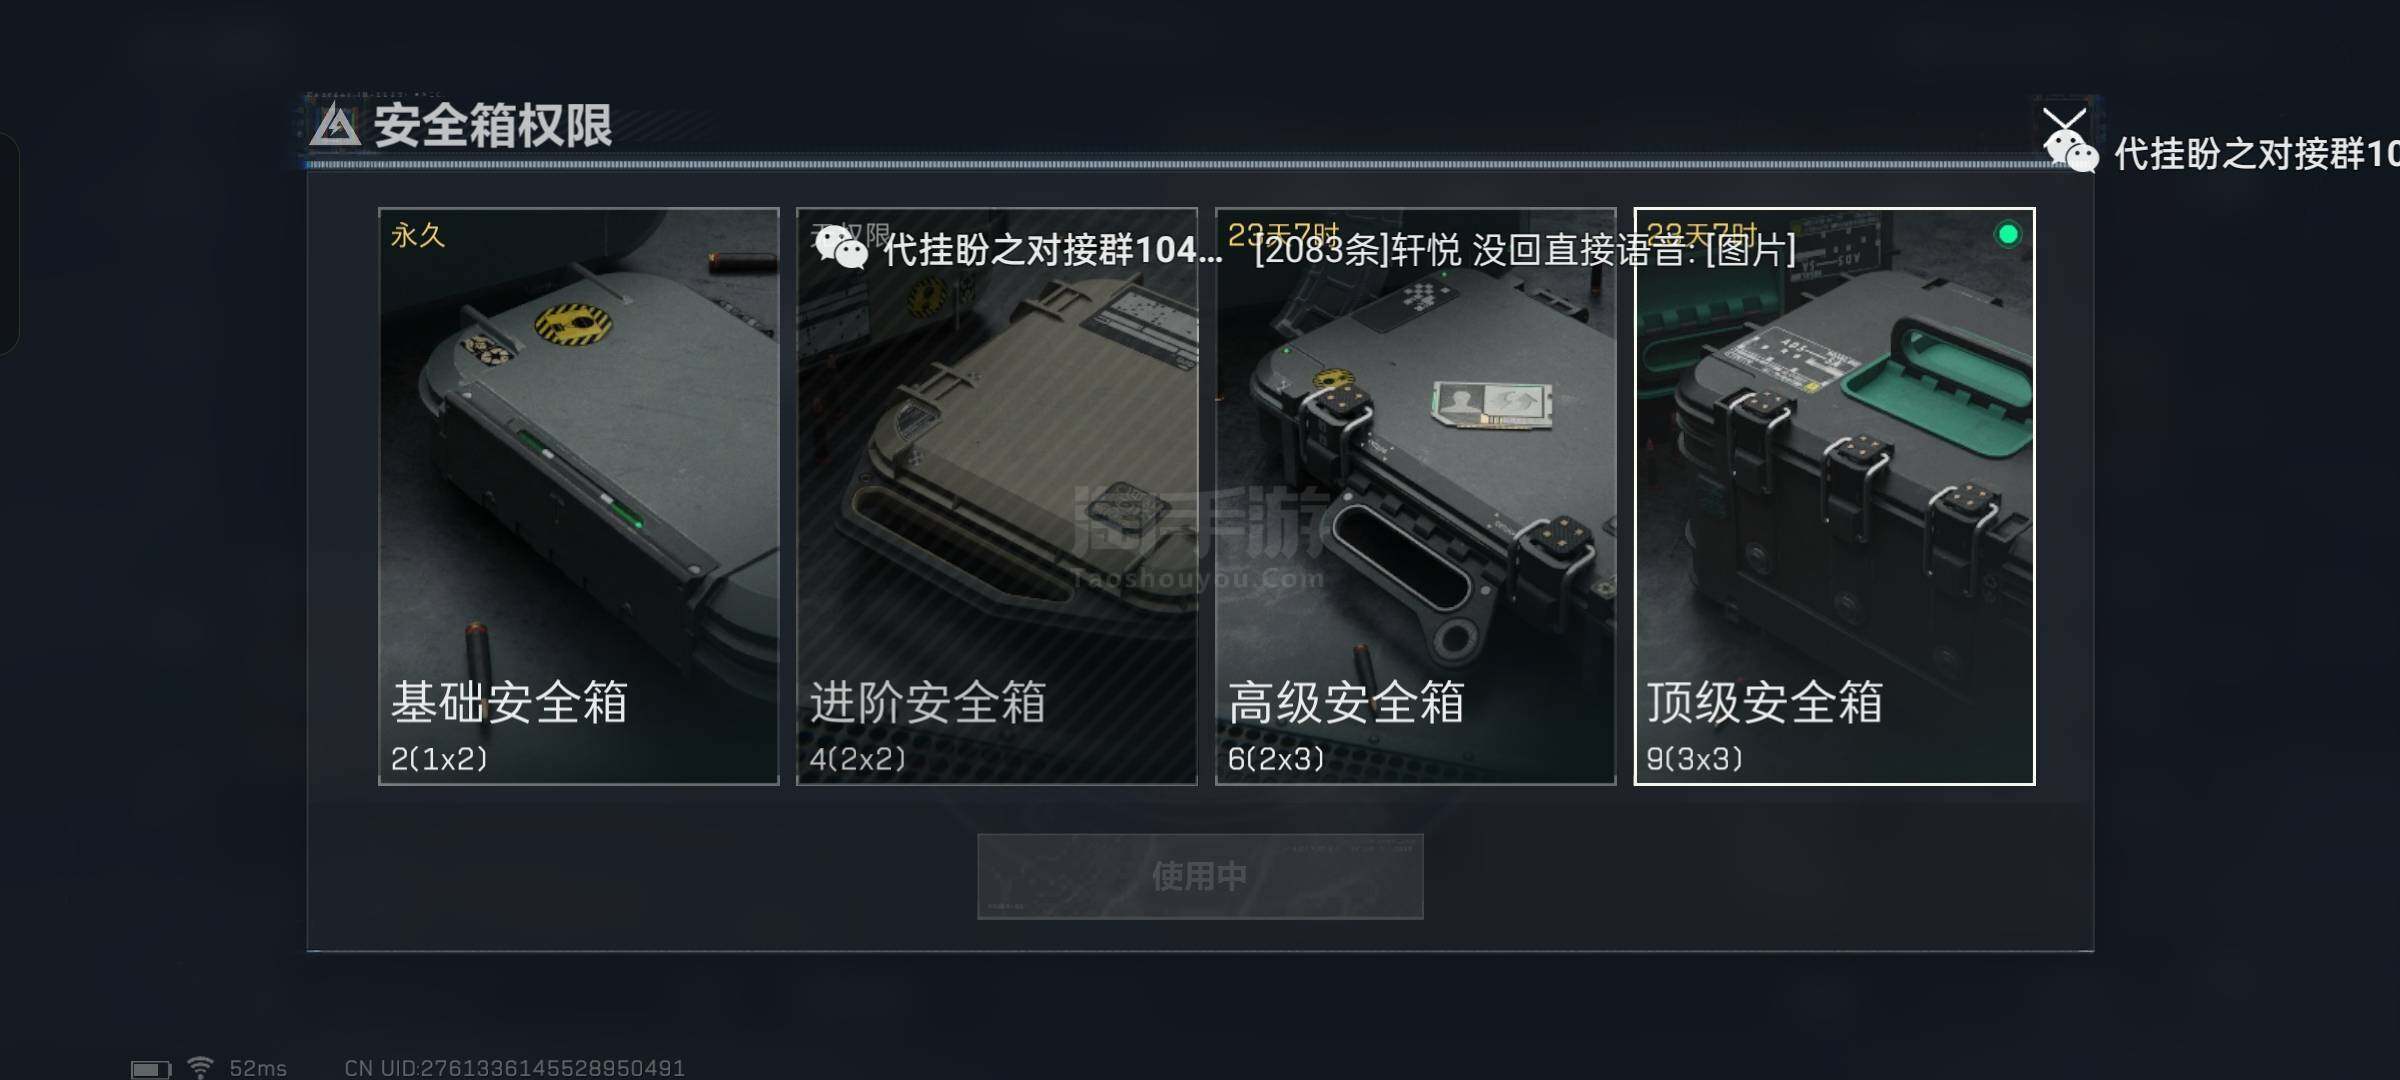The width and height of the screenshot is (2400, 1080).
Task: Click the WeChat icon at top right
Action: [x=2070, y=152]
